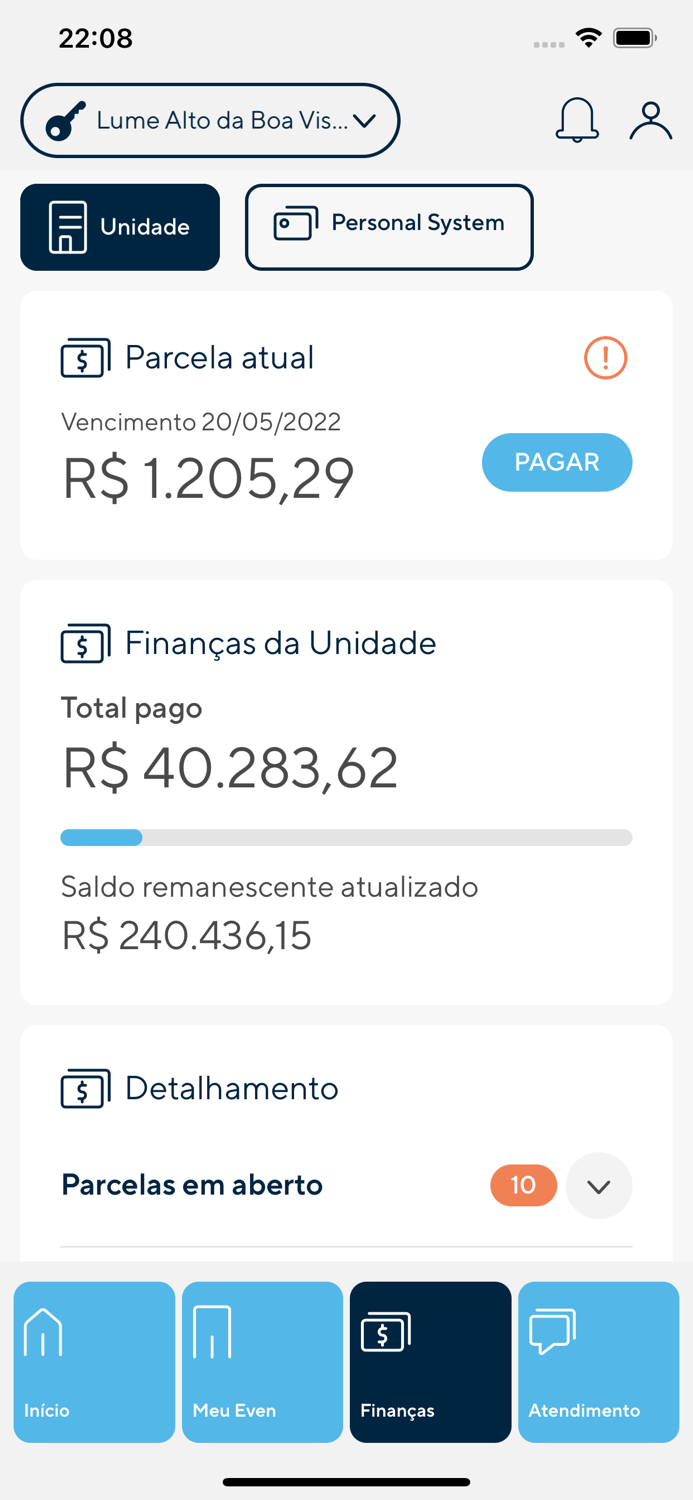The height and width of the screenshot is (1500, 693).
Task: Switch to the Personal System tab
Action: pyautogui.click(x=389, y=227)
